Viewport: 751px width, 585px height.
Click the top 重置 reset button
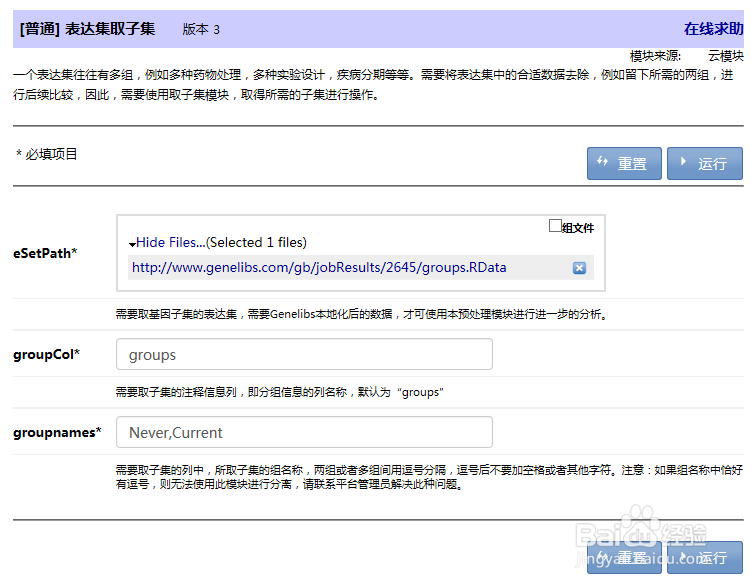[x=624, y=163]
